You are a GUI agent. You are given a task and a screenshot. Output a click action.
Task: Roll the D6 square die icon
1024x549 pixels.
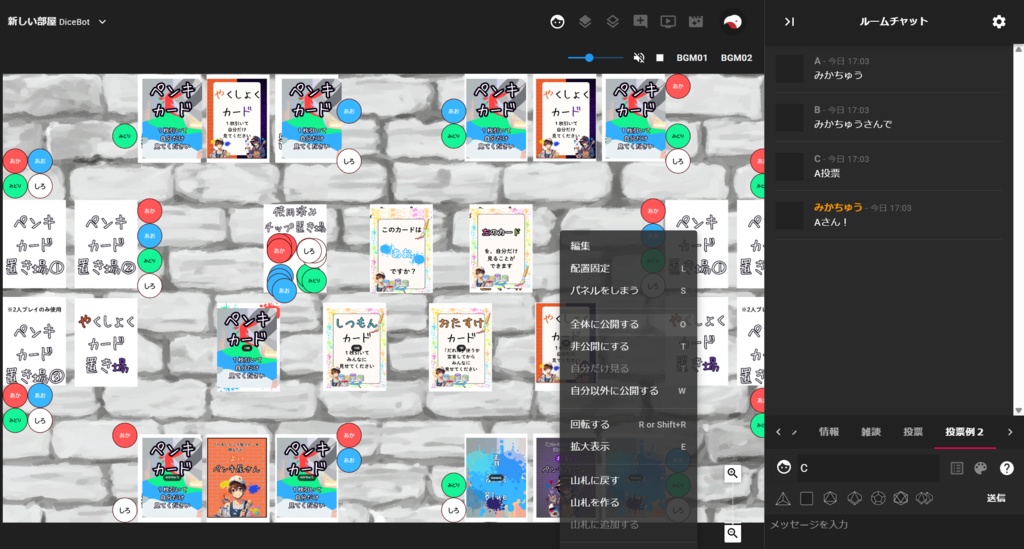pos(807,499)
